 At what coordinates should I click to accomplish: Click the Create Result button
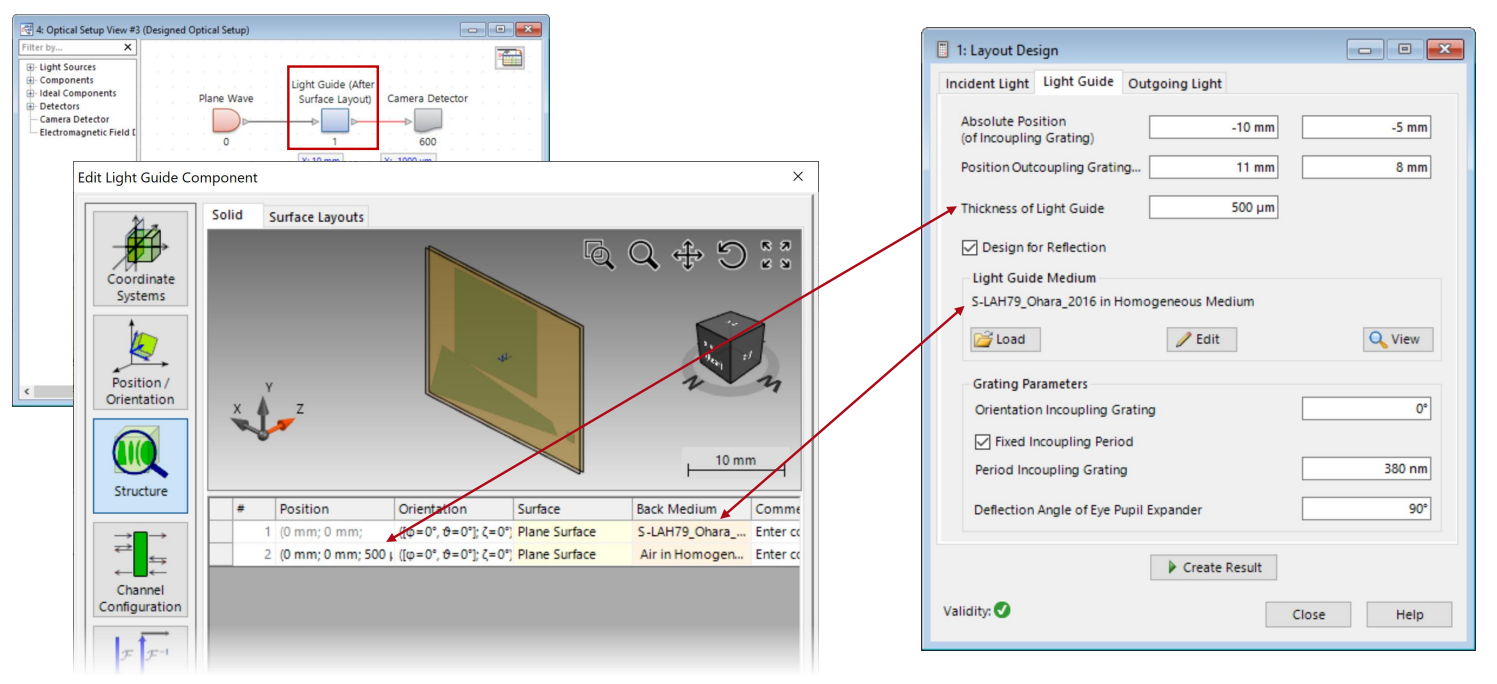tap(1213, 567)
